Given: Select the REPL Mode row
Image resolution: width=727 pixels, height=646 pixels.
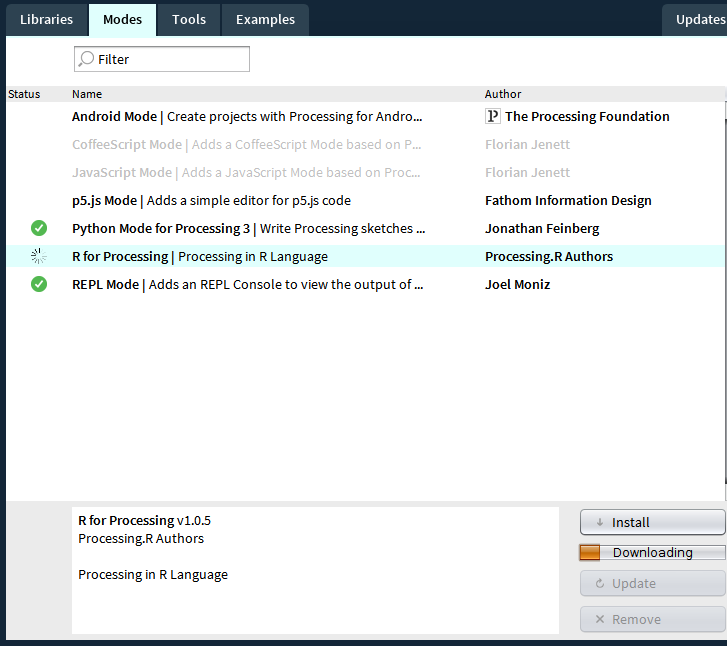Looking at the screenshot, I should coord(365,284).
